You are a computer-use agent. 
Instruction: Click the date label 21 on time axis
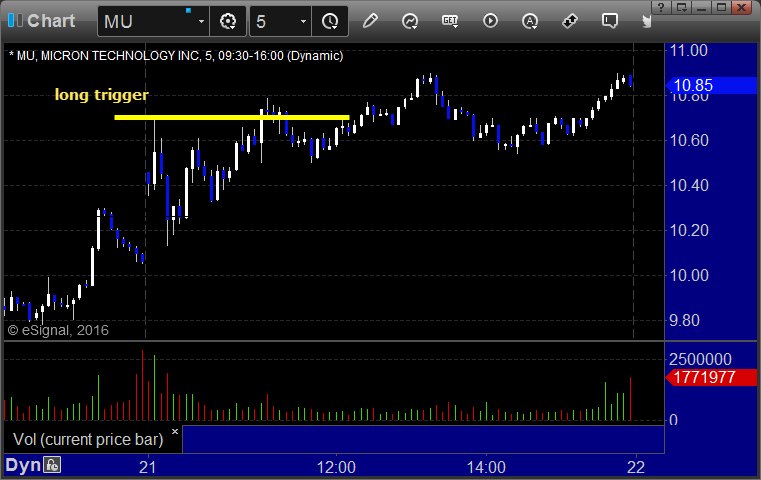tap(148, 467)
